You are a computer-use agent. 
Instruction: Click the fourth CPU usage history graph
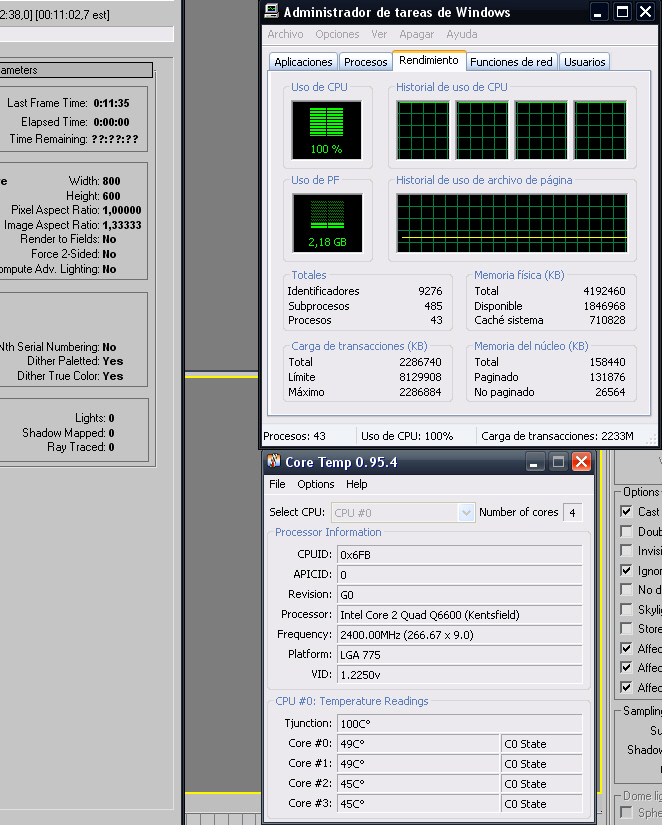click(600, 130)
